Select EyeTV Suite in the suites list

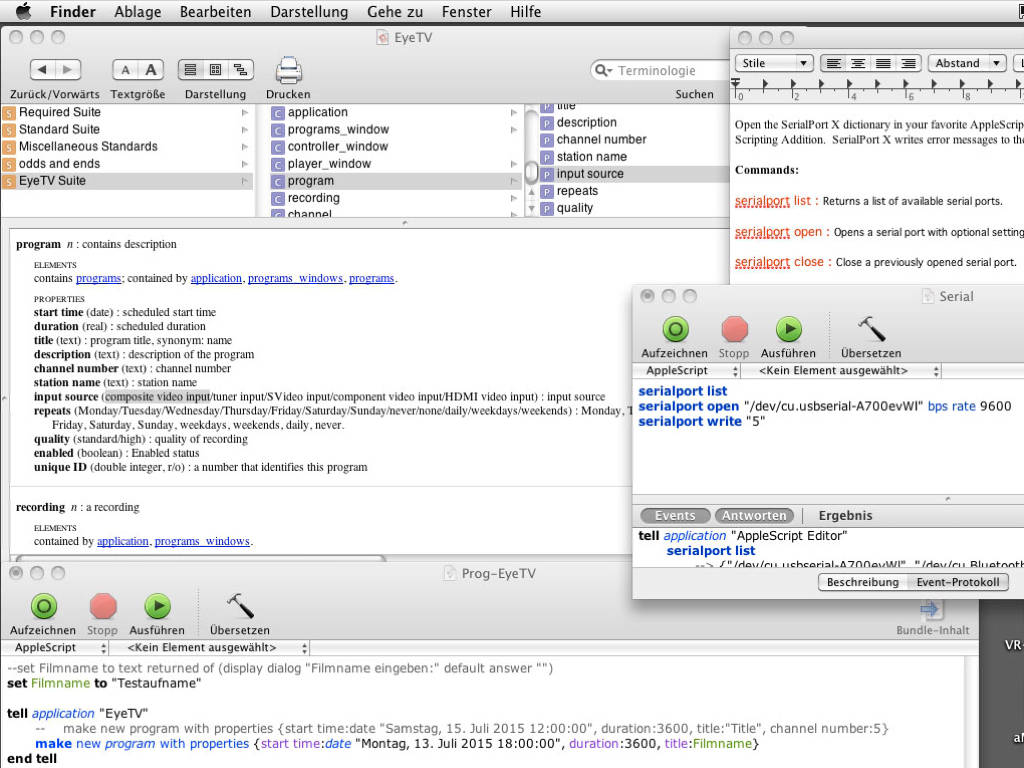(52, 181)
